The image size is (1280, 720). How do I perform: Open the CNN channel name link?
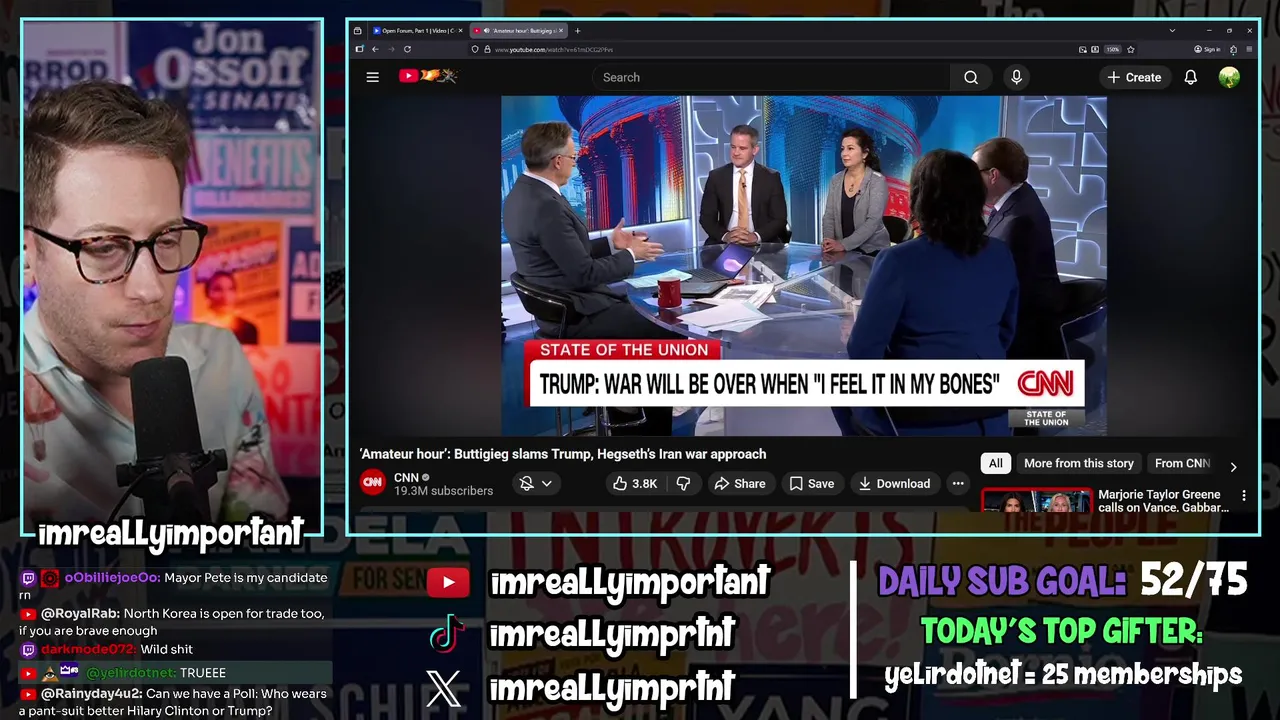406,477
